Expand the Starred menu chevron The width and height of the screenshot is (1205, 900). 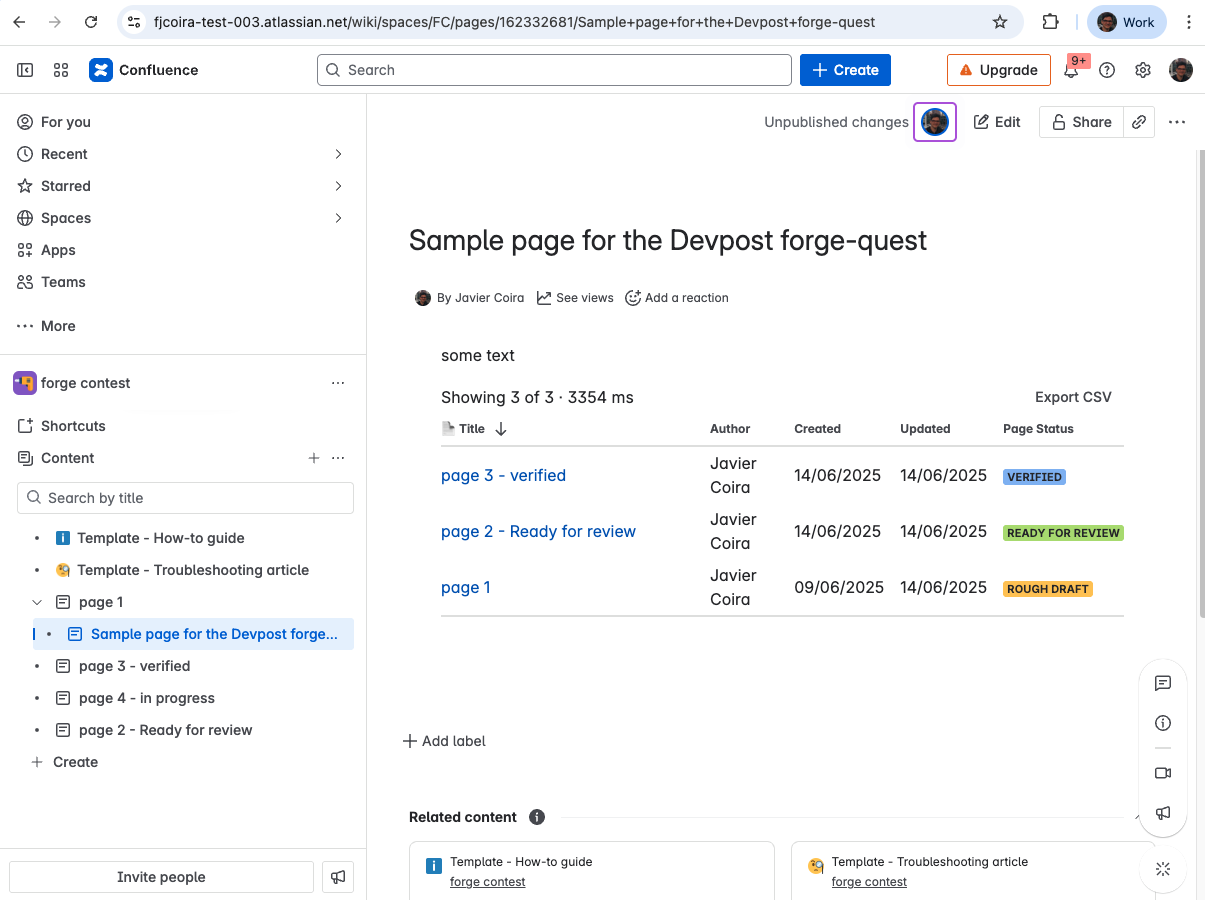(338, 186)
